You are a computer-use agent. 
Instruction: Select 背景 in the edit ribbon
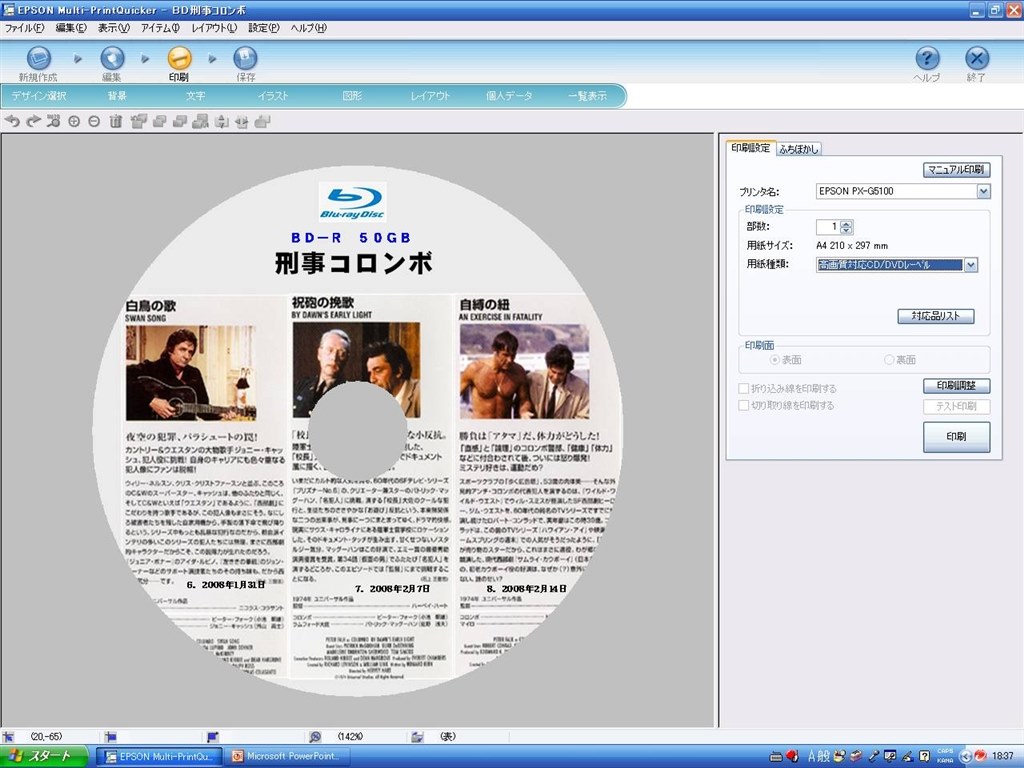(x=117, y=96)
